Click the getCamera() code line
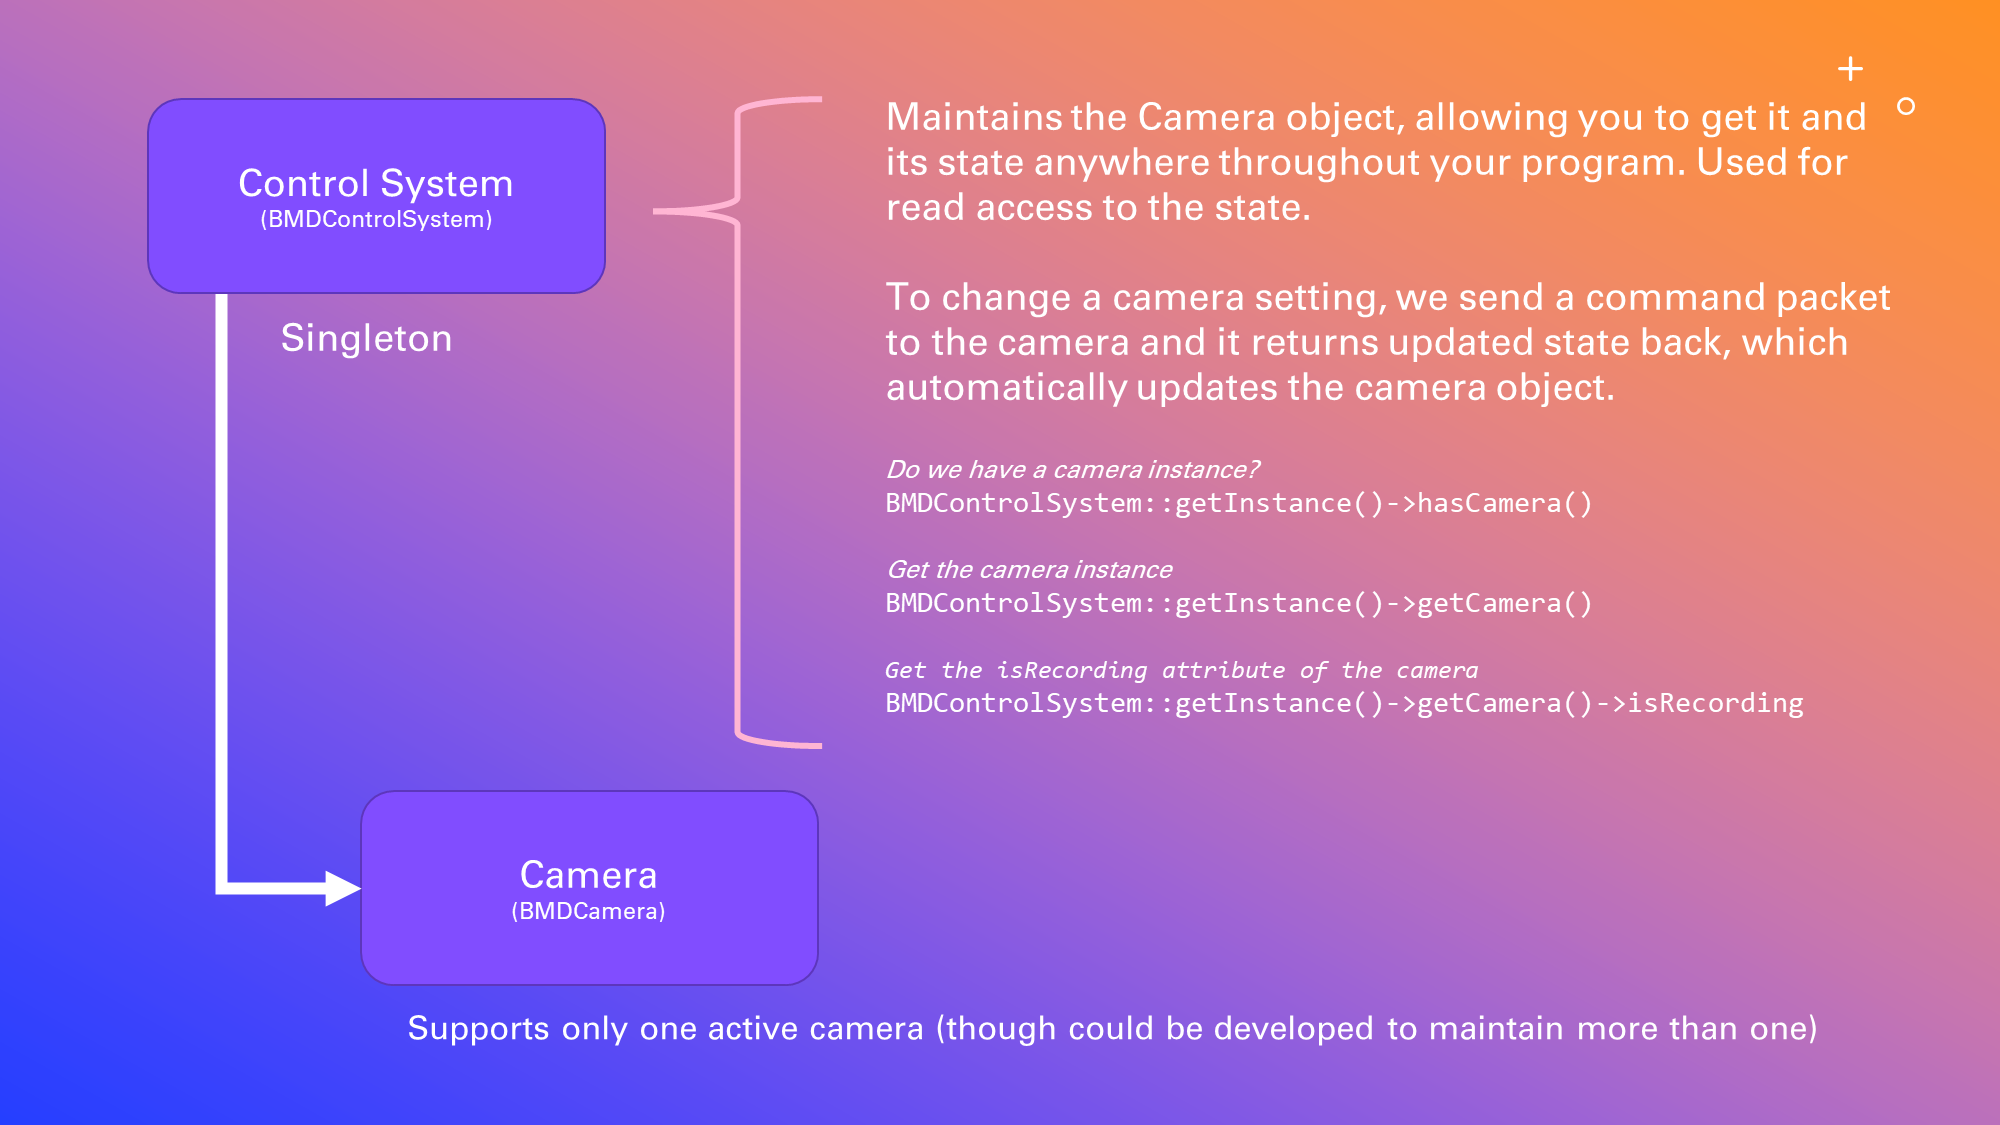The image size is (2000, 1125). (1238, 603)
